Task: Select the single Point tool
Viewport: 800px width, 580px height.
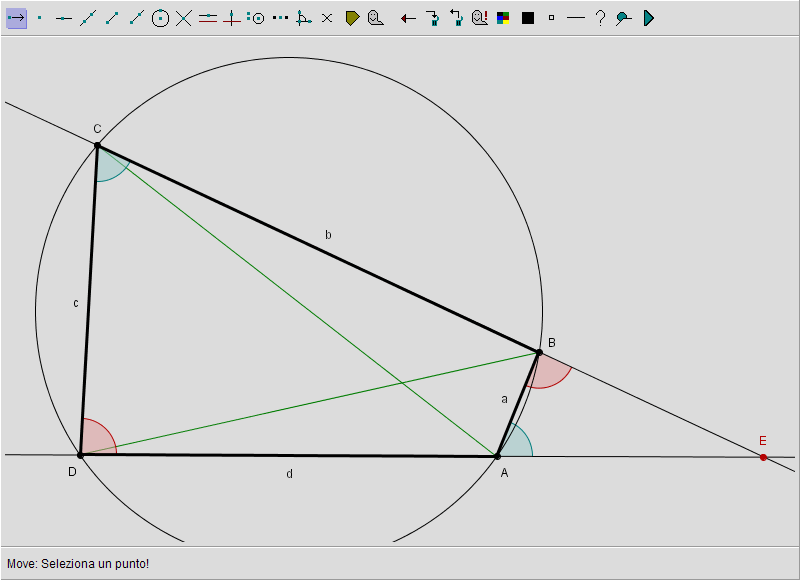Action: pos(40,18)
